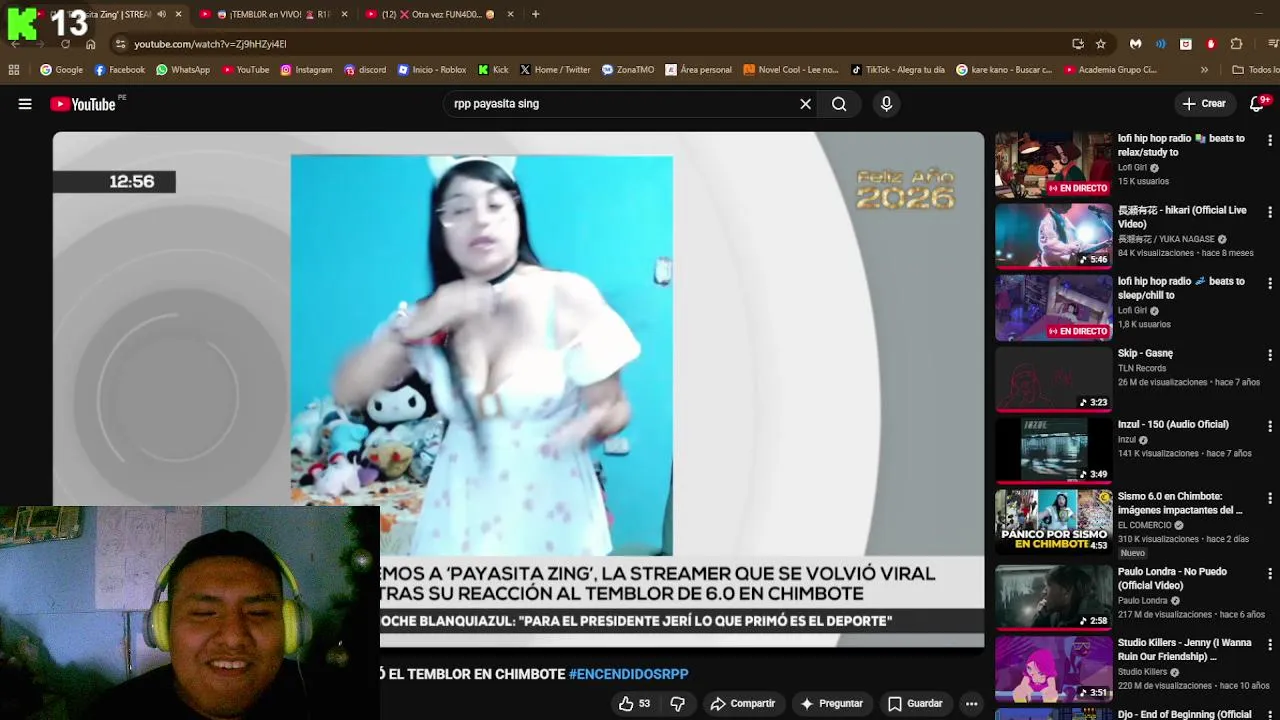Open the bookmarks apps grid icon

click(14, 70)
